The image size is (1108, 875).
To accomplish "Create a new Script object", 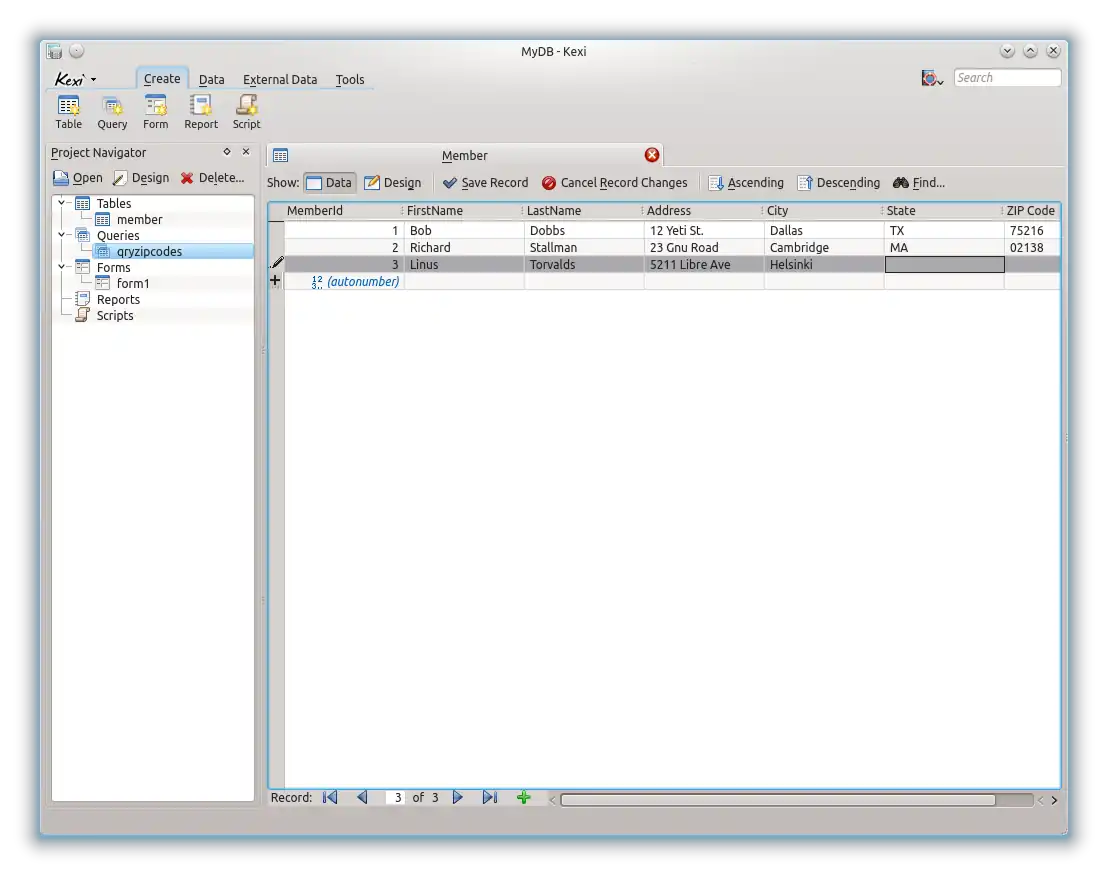I will 246,110.
